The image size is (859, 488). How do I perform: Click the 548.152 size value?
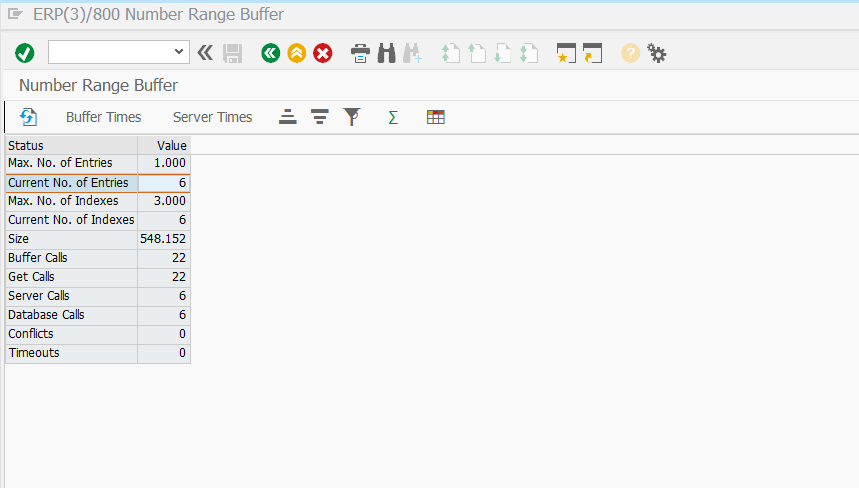pos(163,239)
